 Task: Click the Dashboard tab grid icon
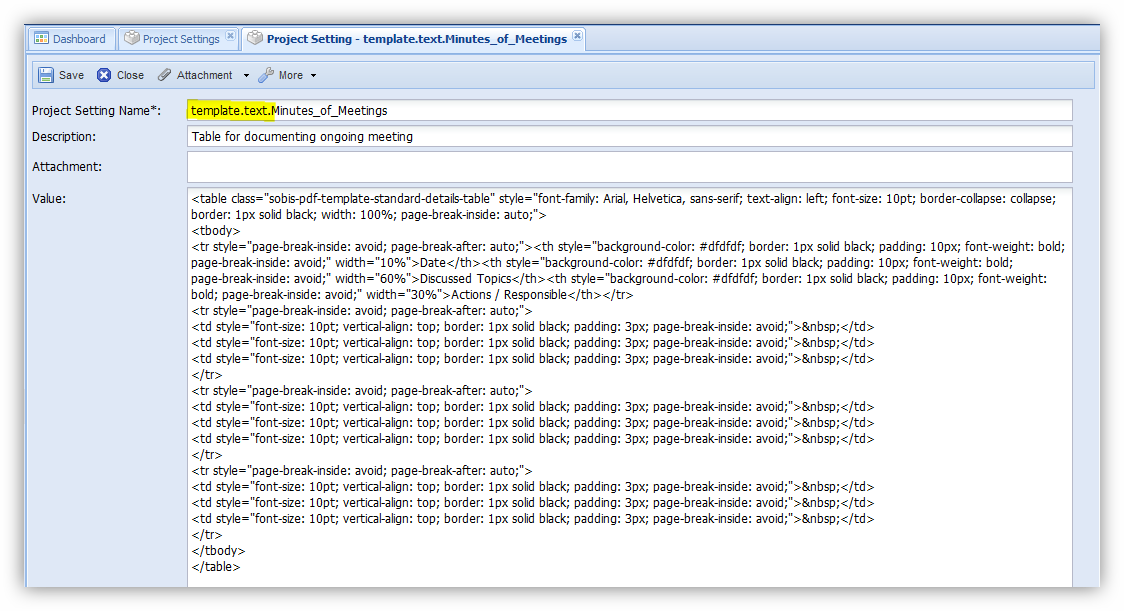point(41,39)
